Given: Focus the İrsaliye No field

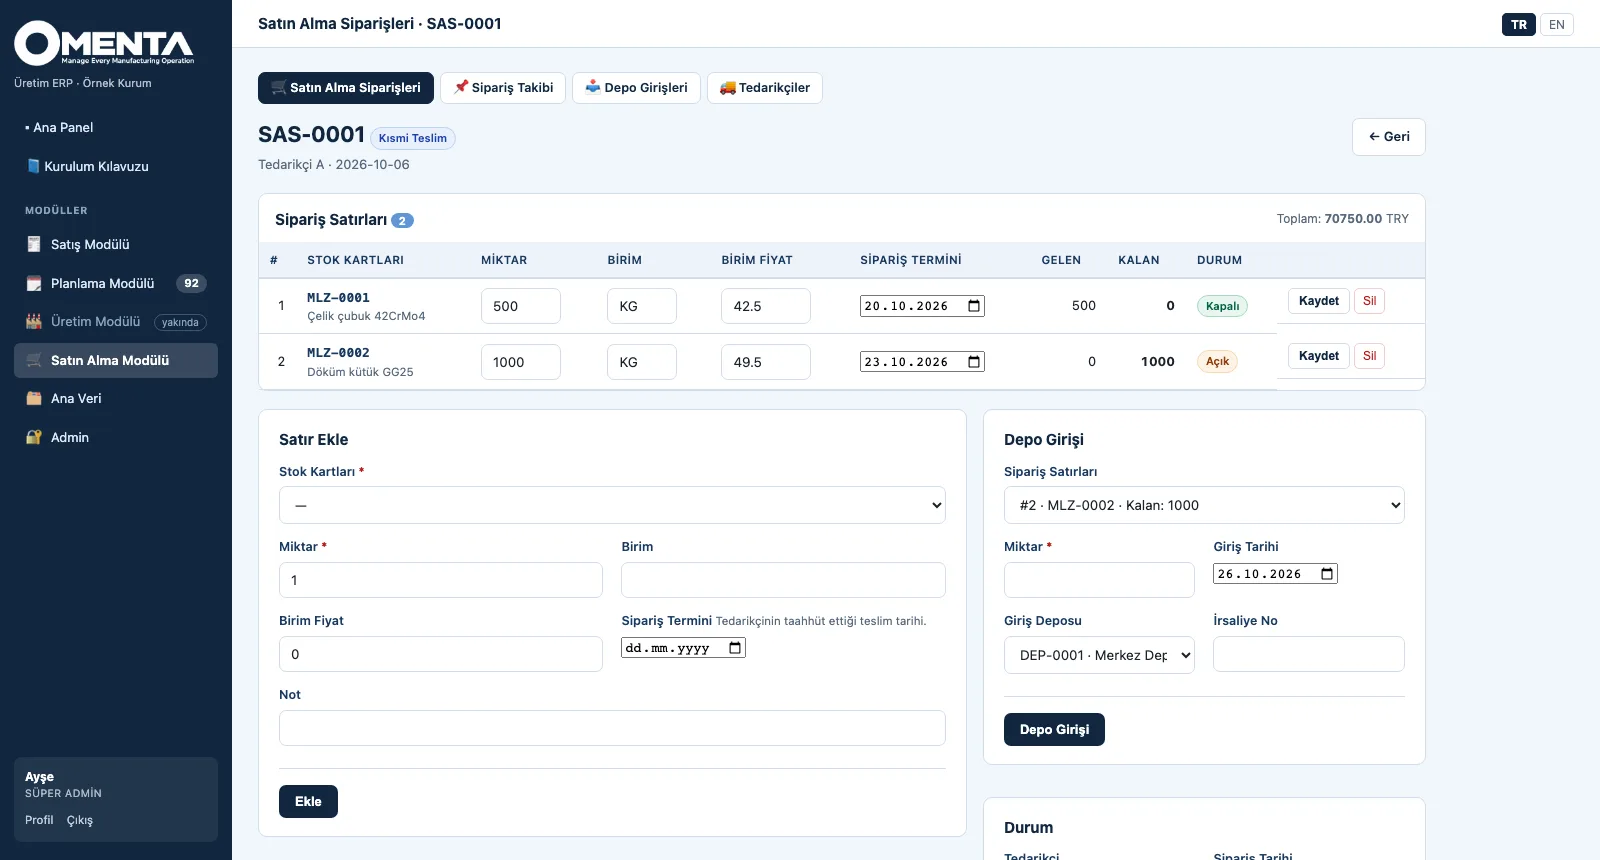Looking at the screenshot, I should pyautogui.click(x=1309, y=654).
